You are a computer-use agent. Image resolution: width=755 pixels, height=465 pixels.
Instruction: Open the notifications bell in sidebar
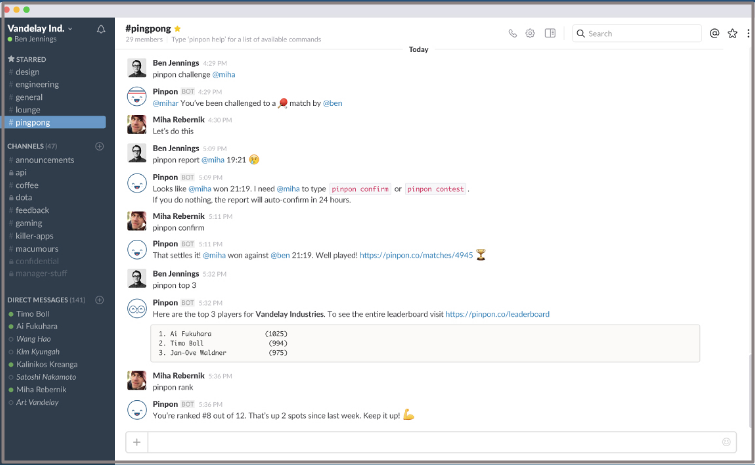point(101,29)
